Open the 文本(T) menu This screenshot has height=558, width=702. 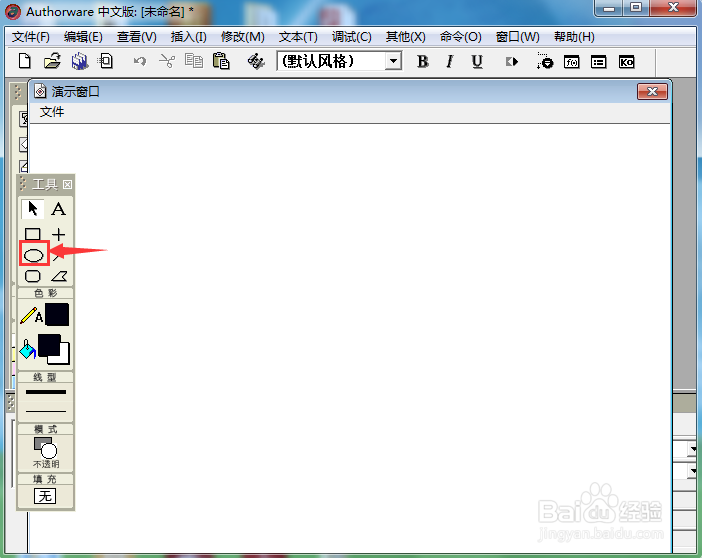(298, 37)
